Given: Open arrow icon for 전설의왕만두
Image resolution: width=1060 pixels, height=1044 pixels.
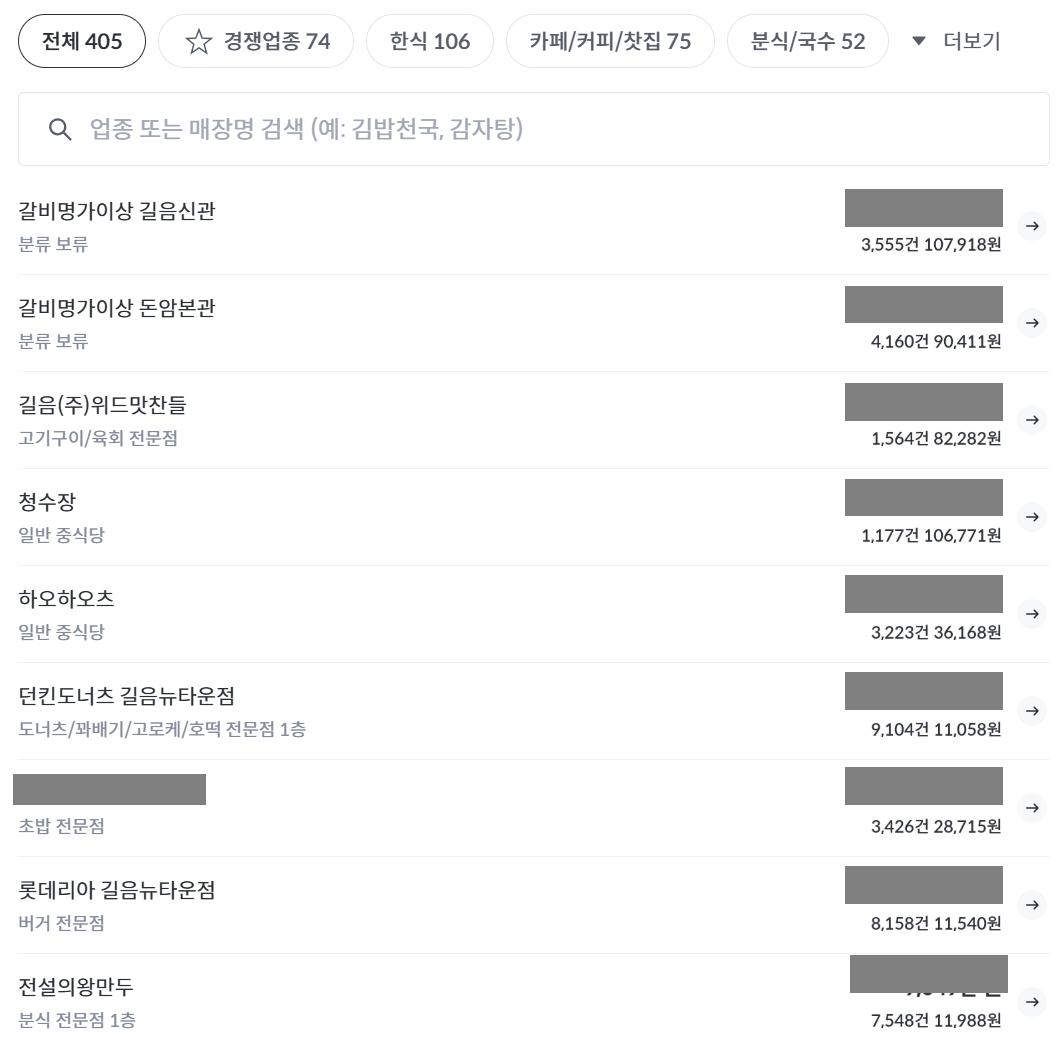Looking at the screenshot, I should [1033, 1002].
